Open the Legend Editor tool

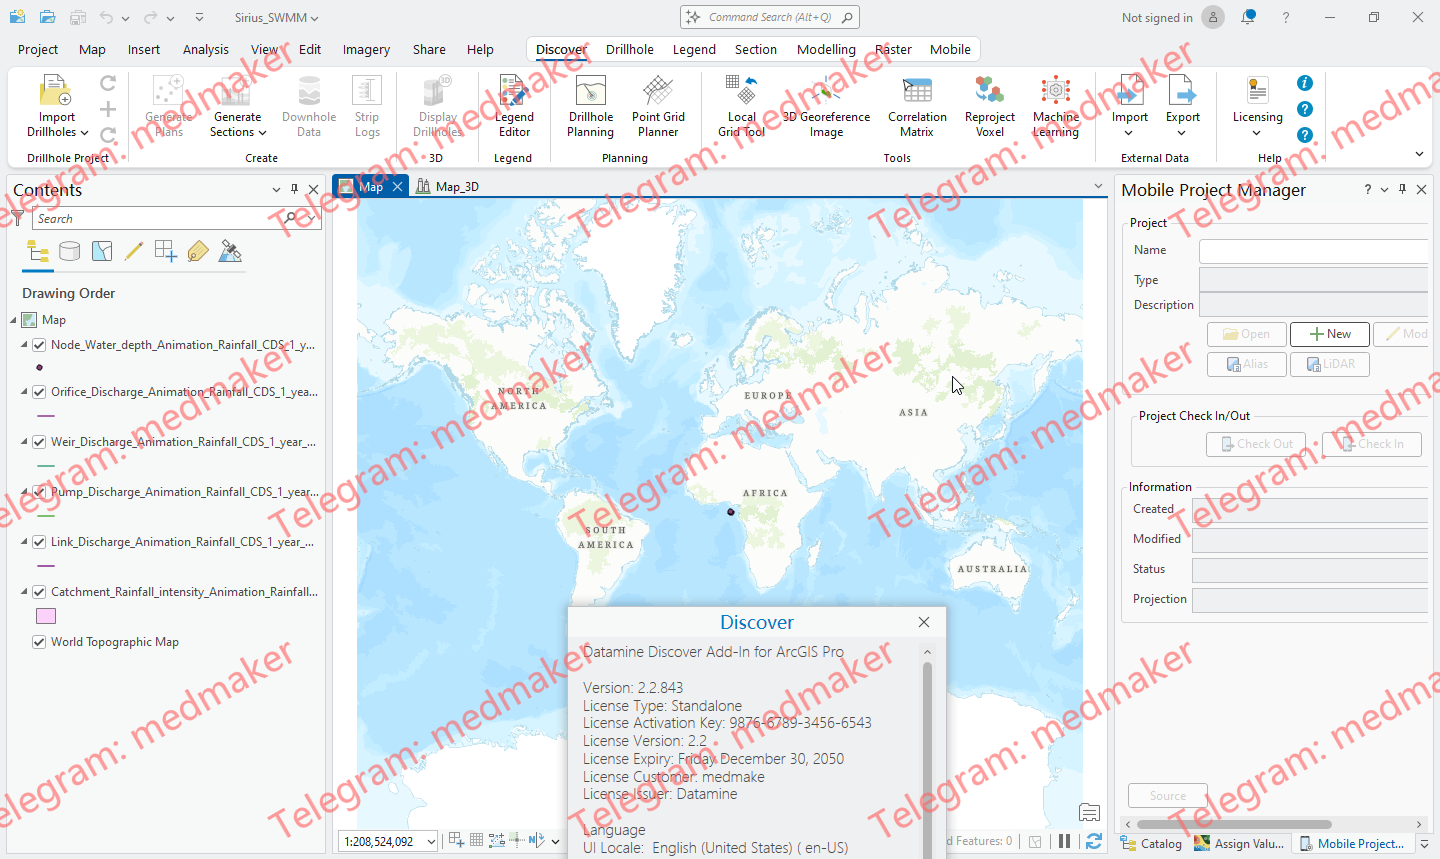(514, 105)
